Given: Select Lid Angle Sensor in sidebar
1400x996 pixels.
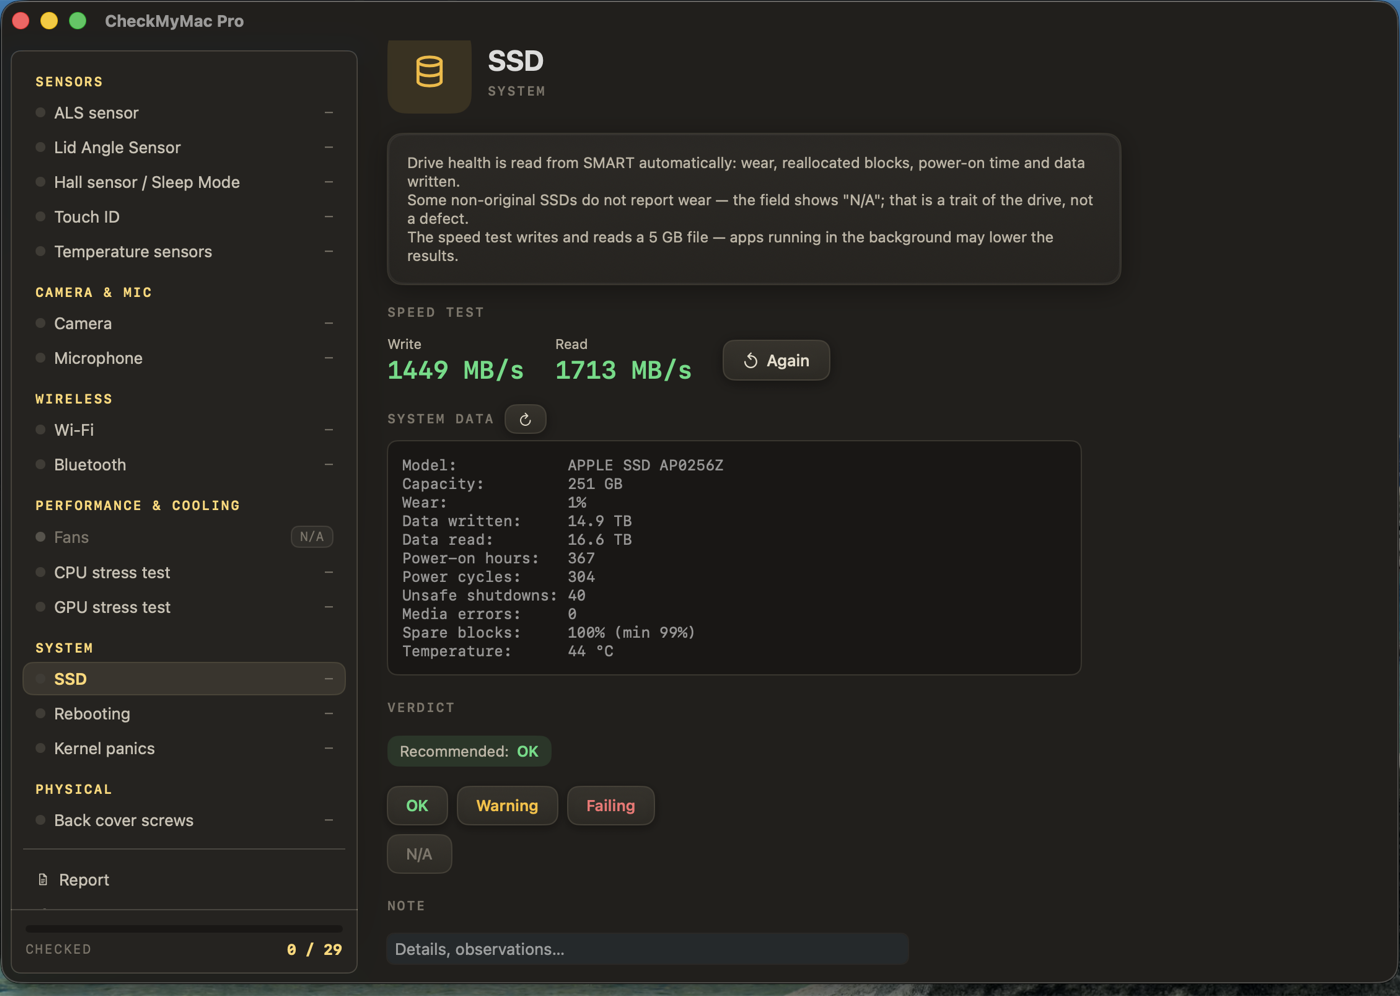Looking at the screenshot, I should click(184, 148).
